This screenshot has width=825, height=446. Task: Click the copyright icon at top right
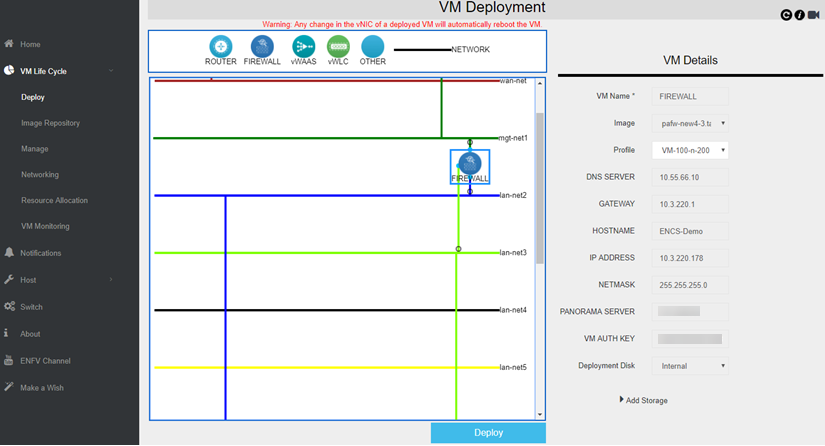tap(787, 15)
